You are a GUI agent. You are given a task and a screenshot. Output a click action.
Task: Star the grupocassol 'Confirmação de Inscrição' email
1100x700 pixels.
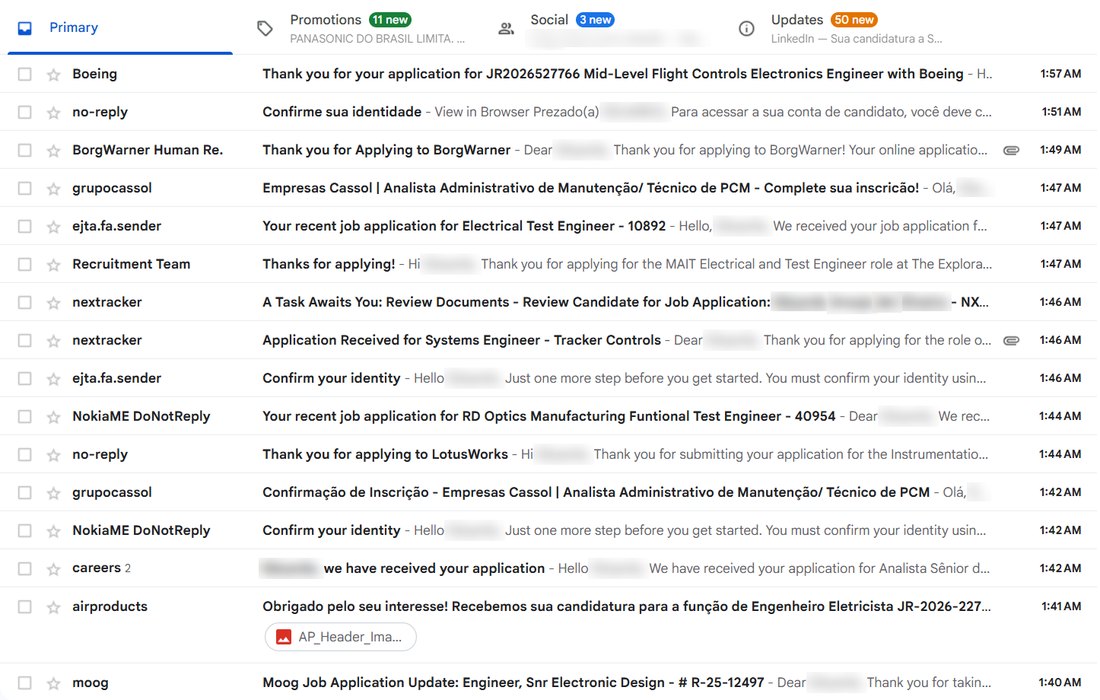(x=53, y=492)
